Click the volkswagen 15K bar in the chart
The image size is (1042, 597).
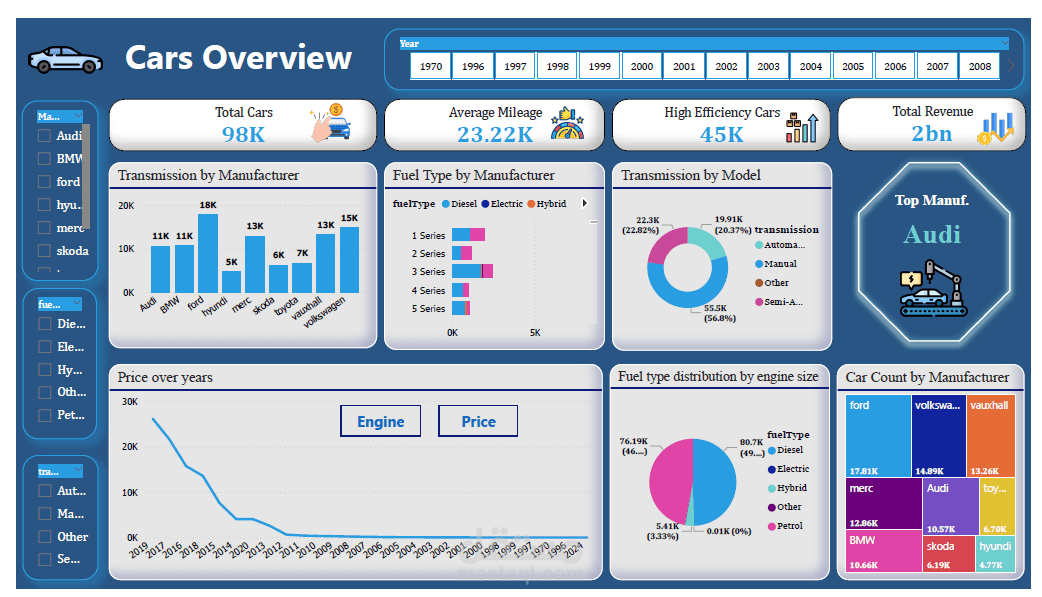coord(350,260)
